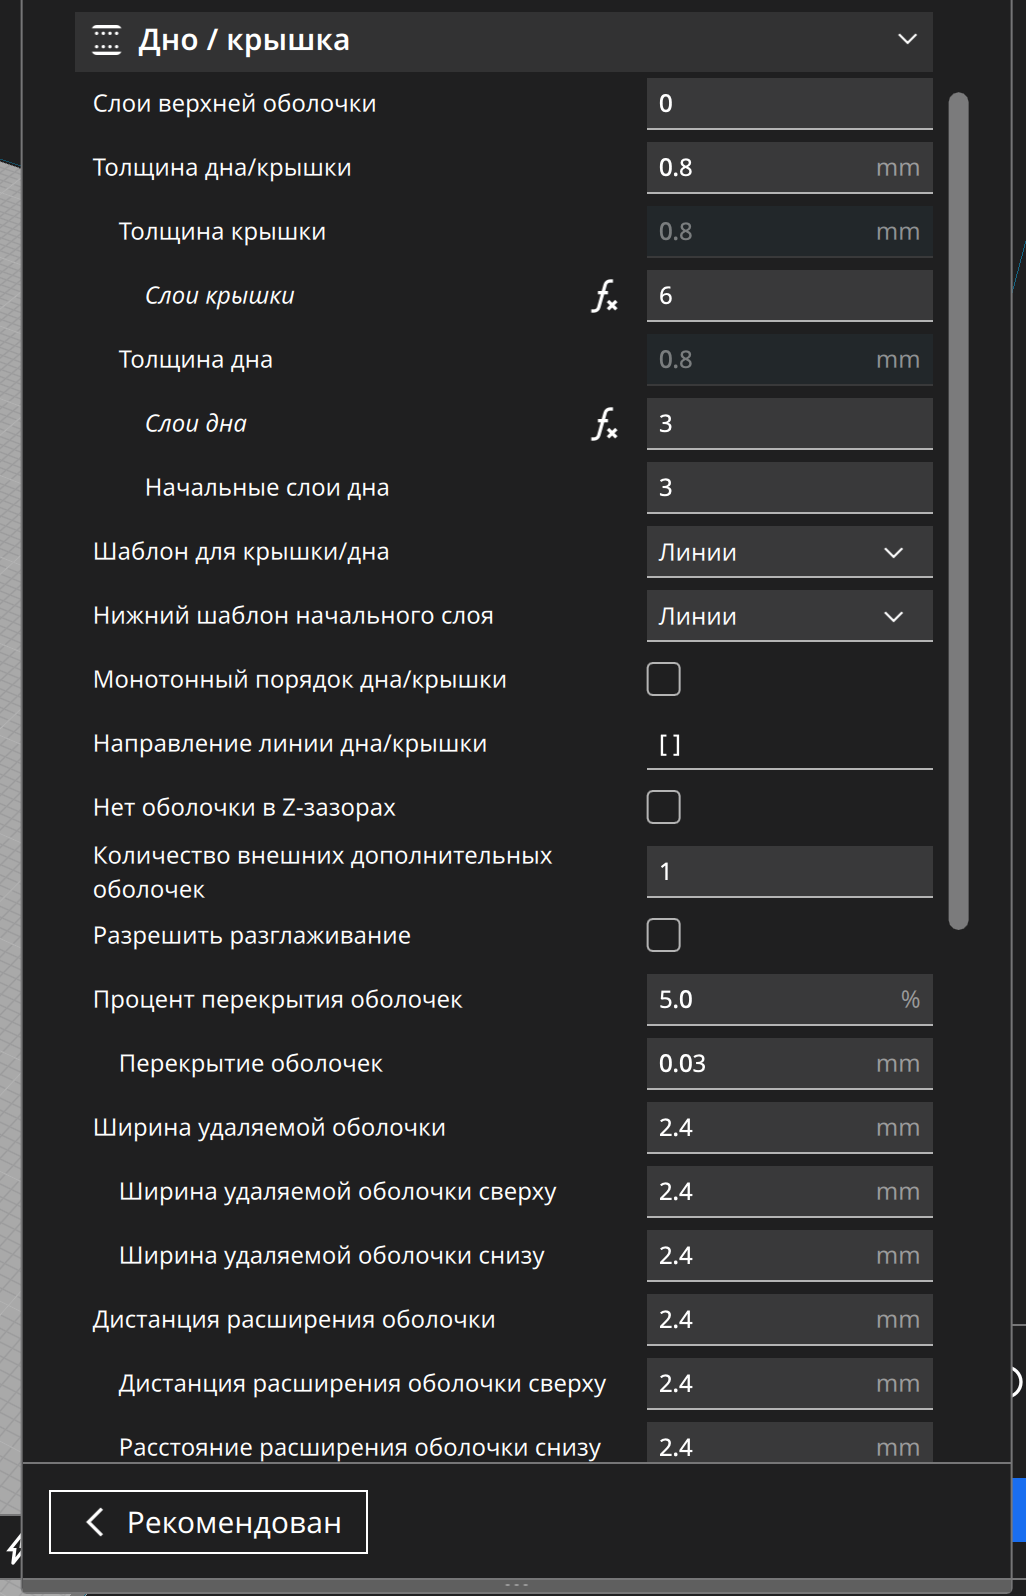This screenshot has height=1596, width=1026.
Task: Click the Дно / крышка section icon
Action: point(106,40)
